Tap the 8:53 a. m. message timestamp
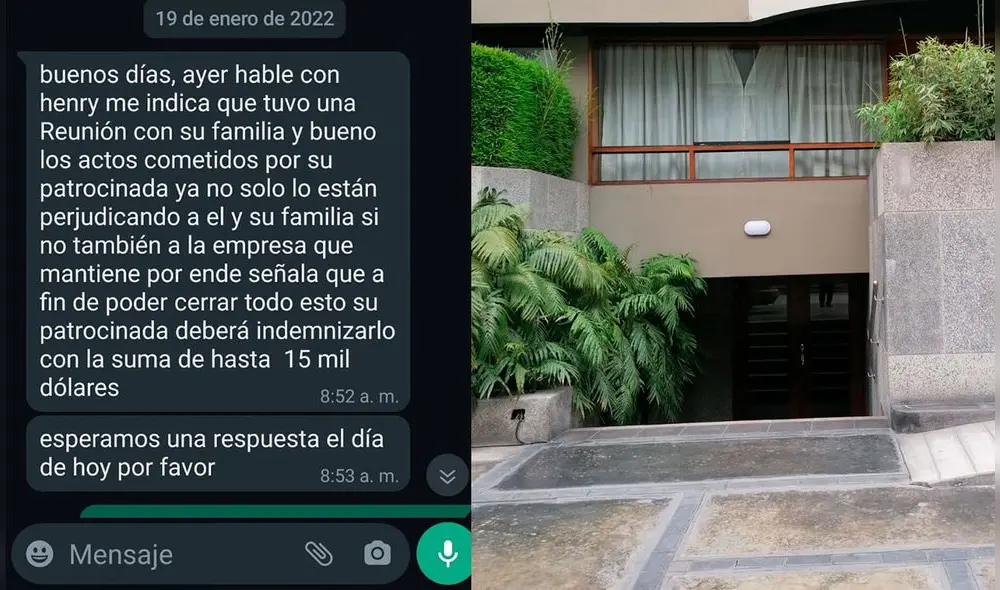 coord(359,476)
